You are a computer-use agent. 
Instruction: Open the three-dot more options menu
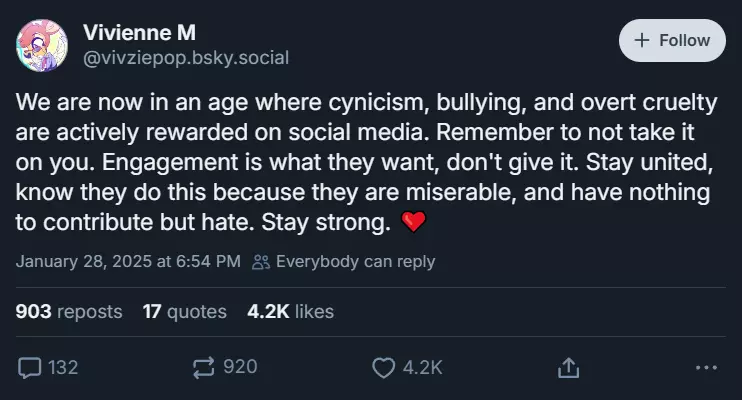[x=706, y=367]
